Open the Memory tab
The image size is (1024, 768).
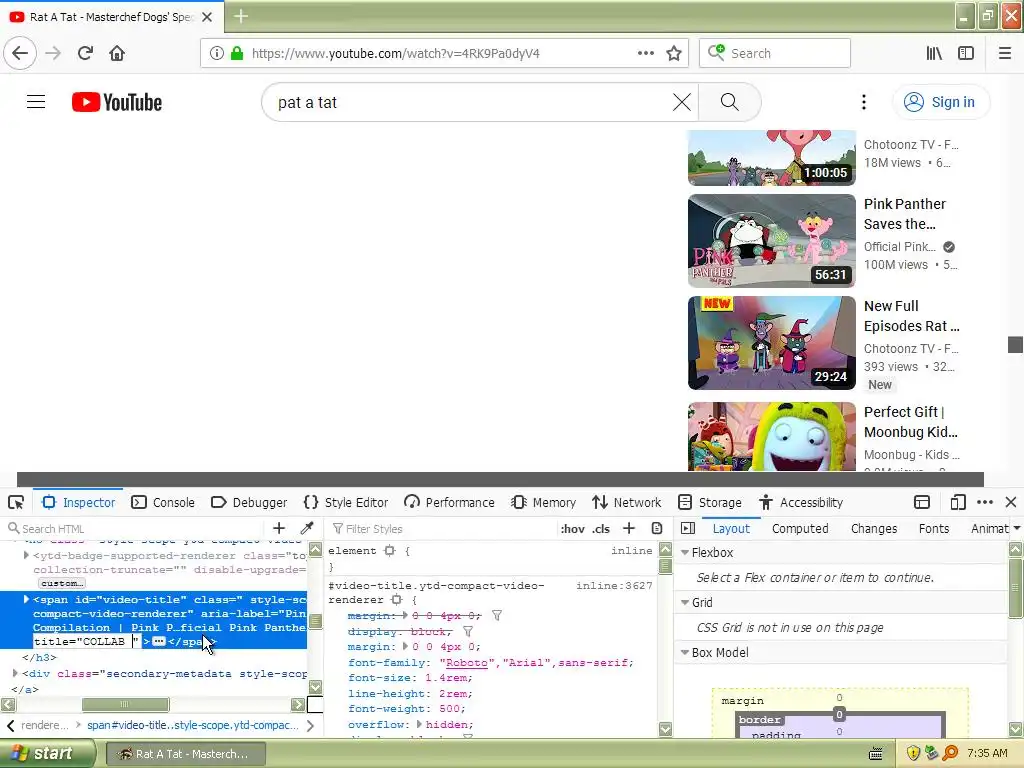coord(544,502)
